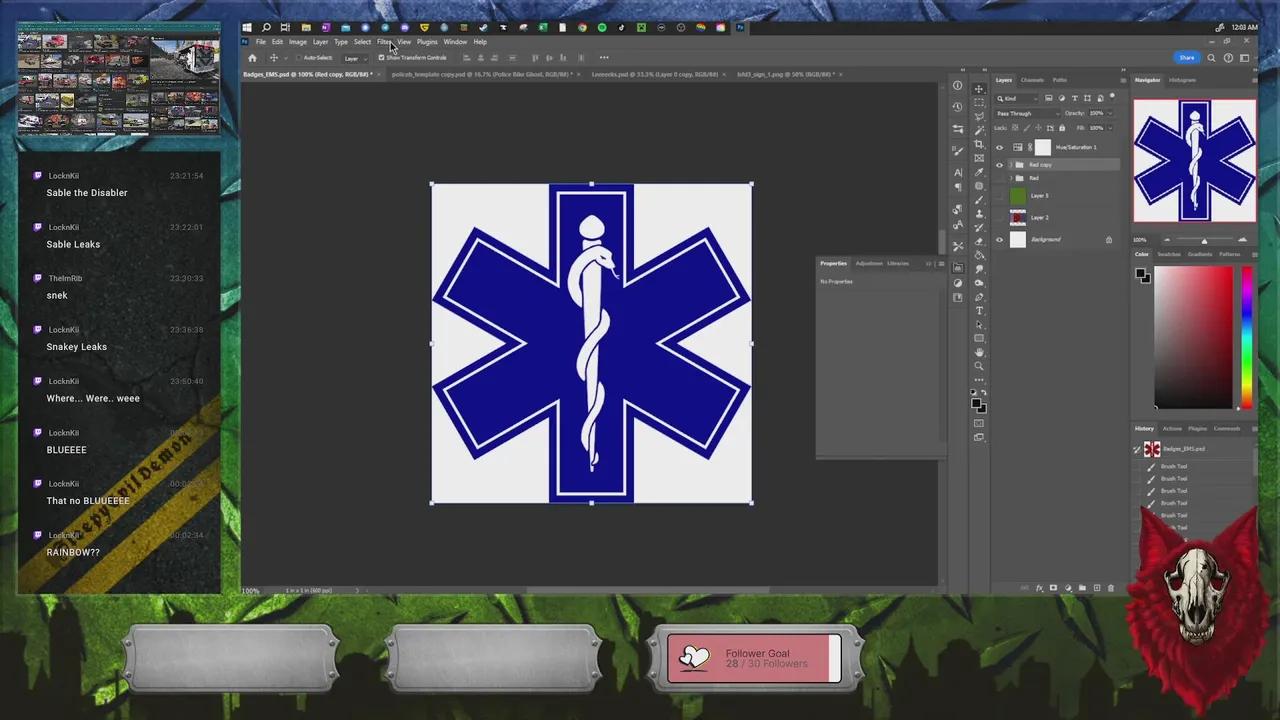This screenshot has width=1280, height=720.
Task: Swap foreground and background colors
Action: click(984, 393)
